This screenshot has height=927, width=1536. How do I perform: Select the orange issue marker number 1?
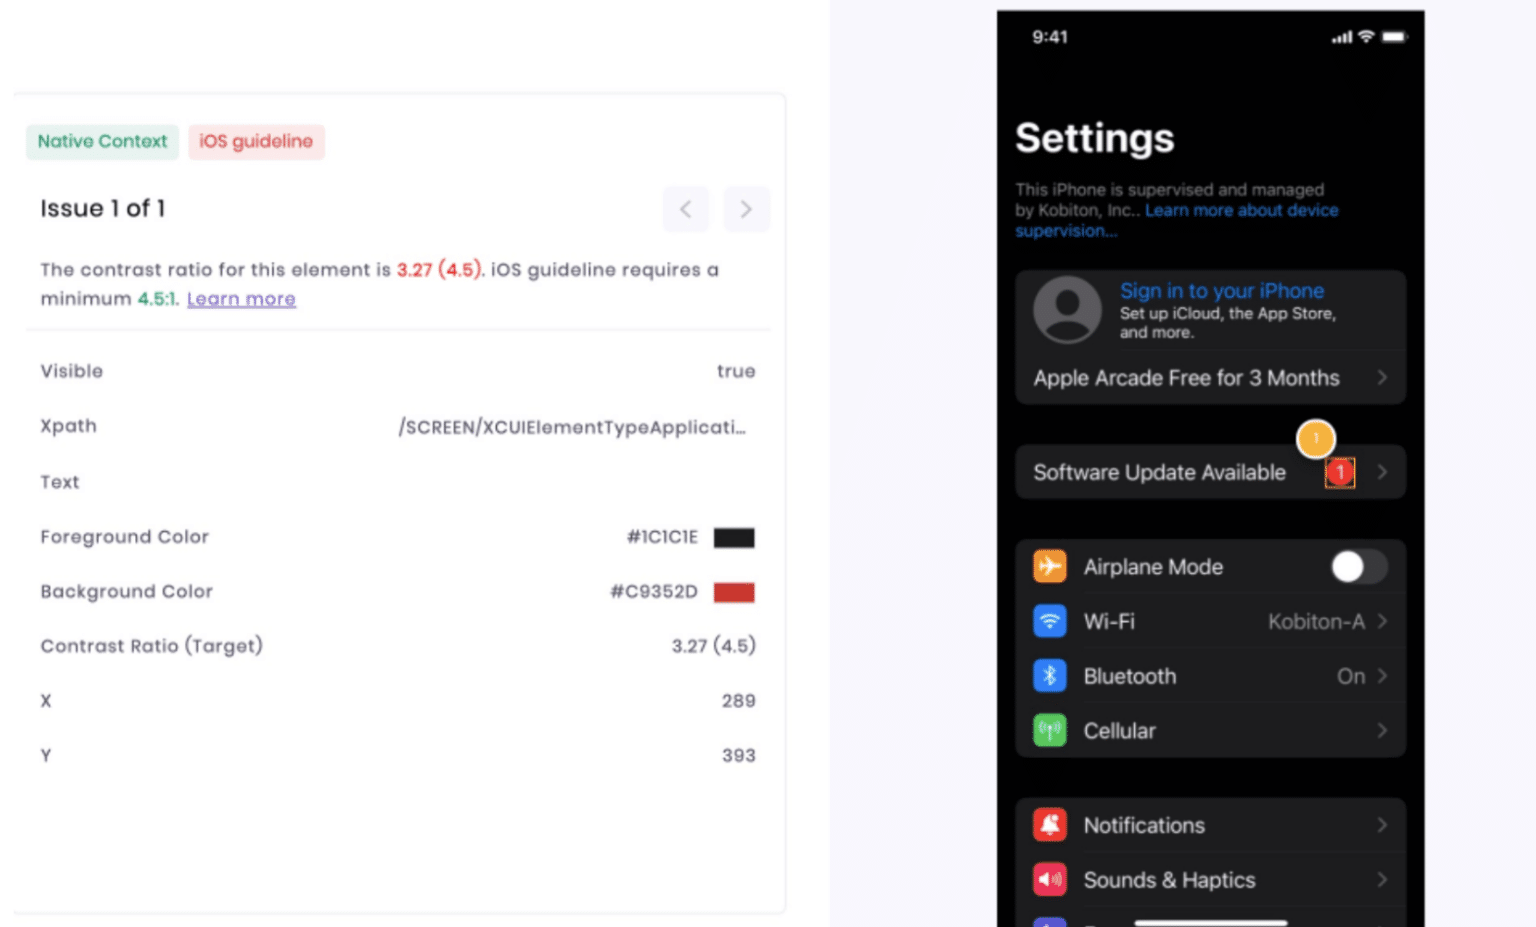[x=1316, y=438]
